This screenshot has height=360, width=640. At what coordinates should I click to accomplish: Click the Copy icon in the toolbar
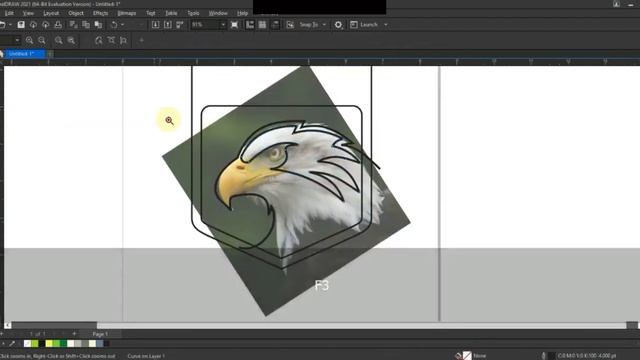coord(86,25)
